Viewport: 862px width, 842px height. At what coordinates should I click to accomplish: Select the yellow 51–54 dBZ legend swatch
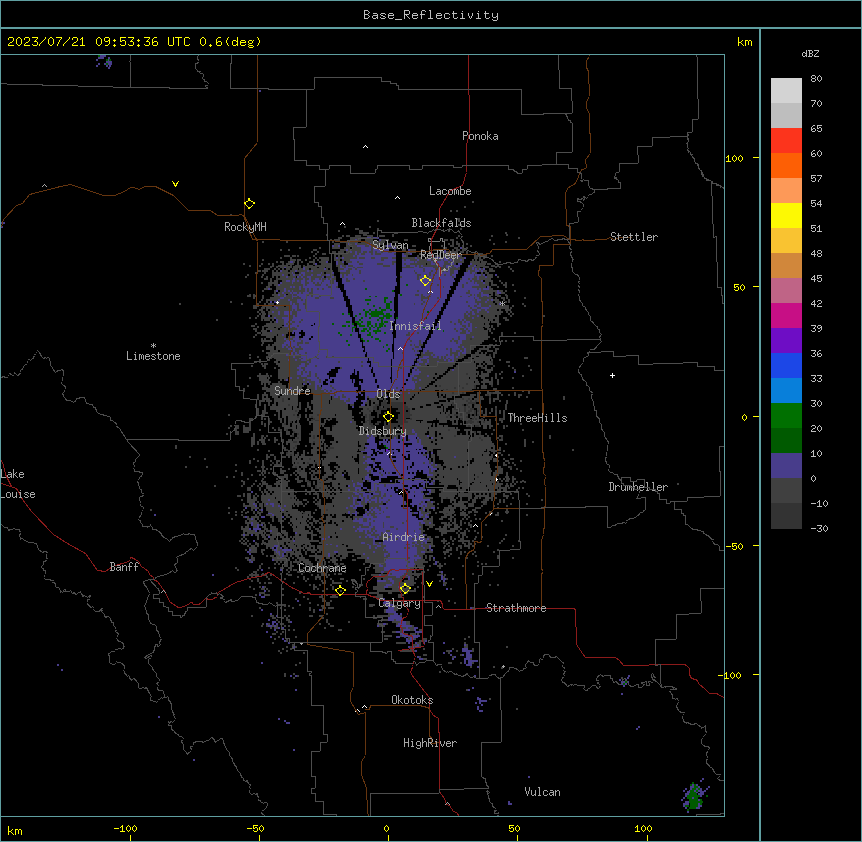coord(786,215)
